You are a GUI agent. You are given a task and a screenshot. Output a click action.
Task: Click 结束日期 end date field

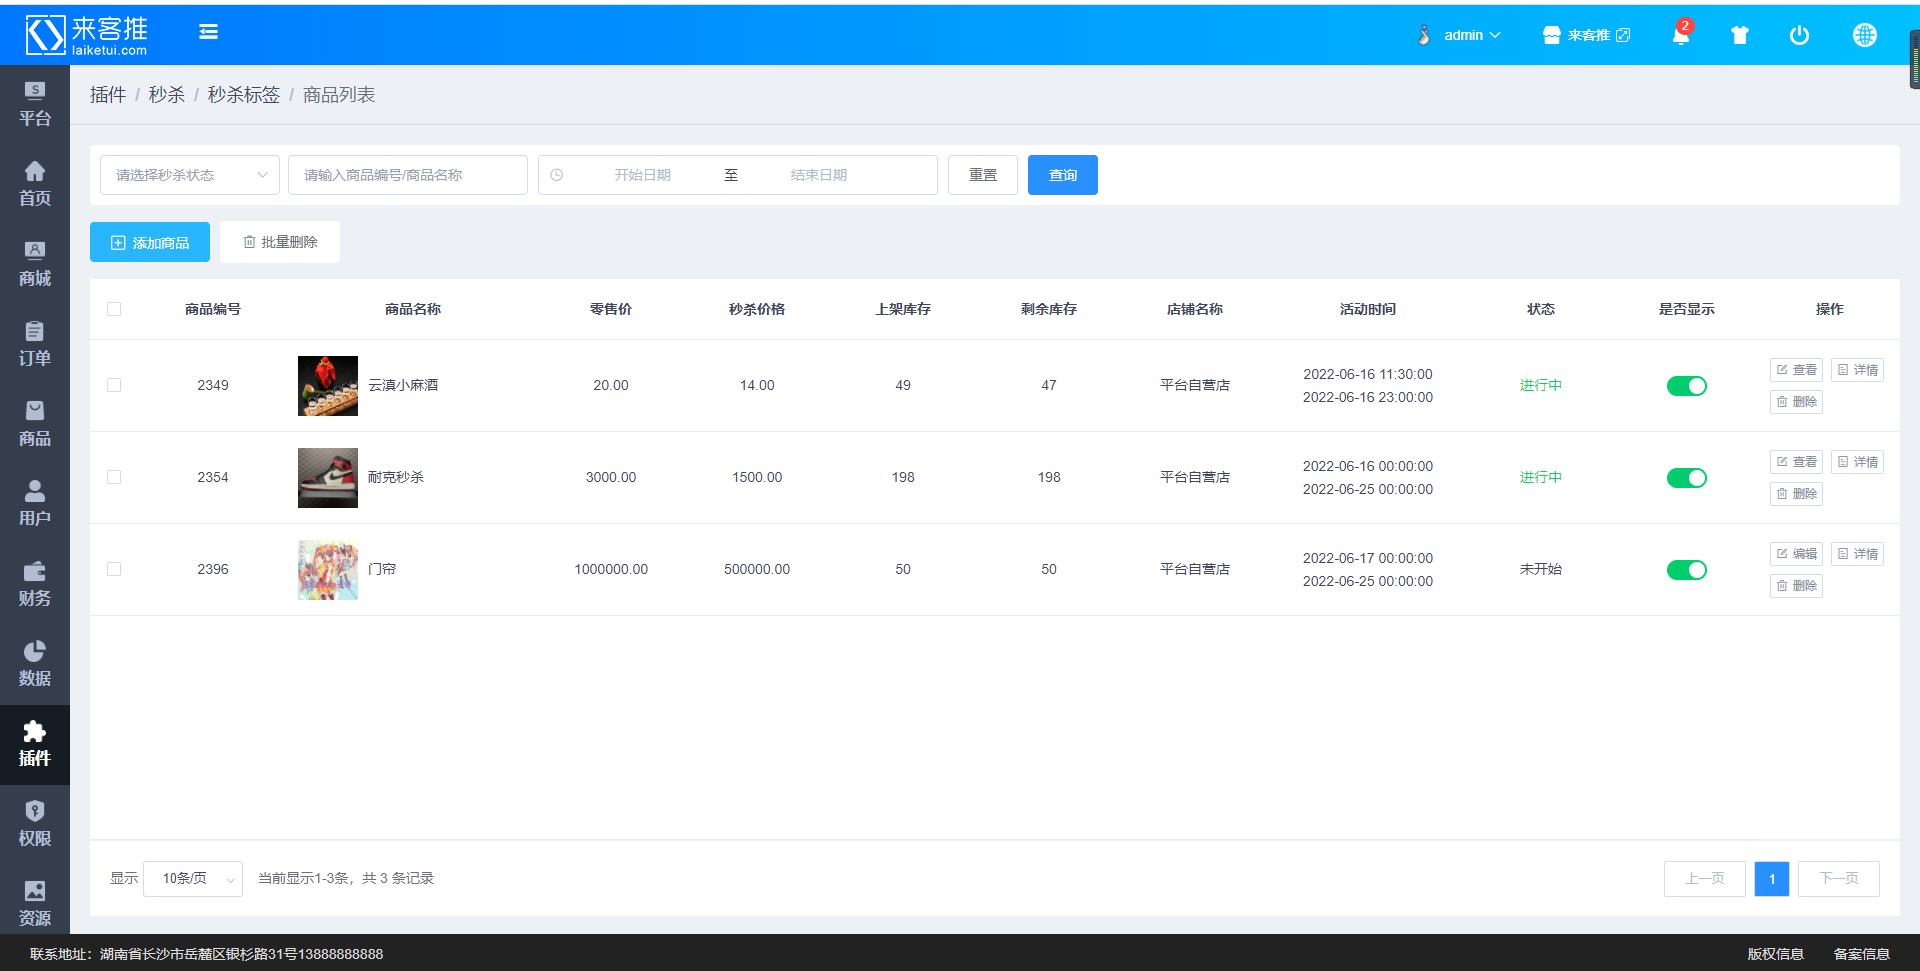819,175
